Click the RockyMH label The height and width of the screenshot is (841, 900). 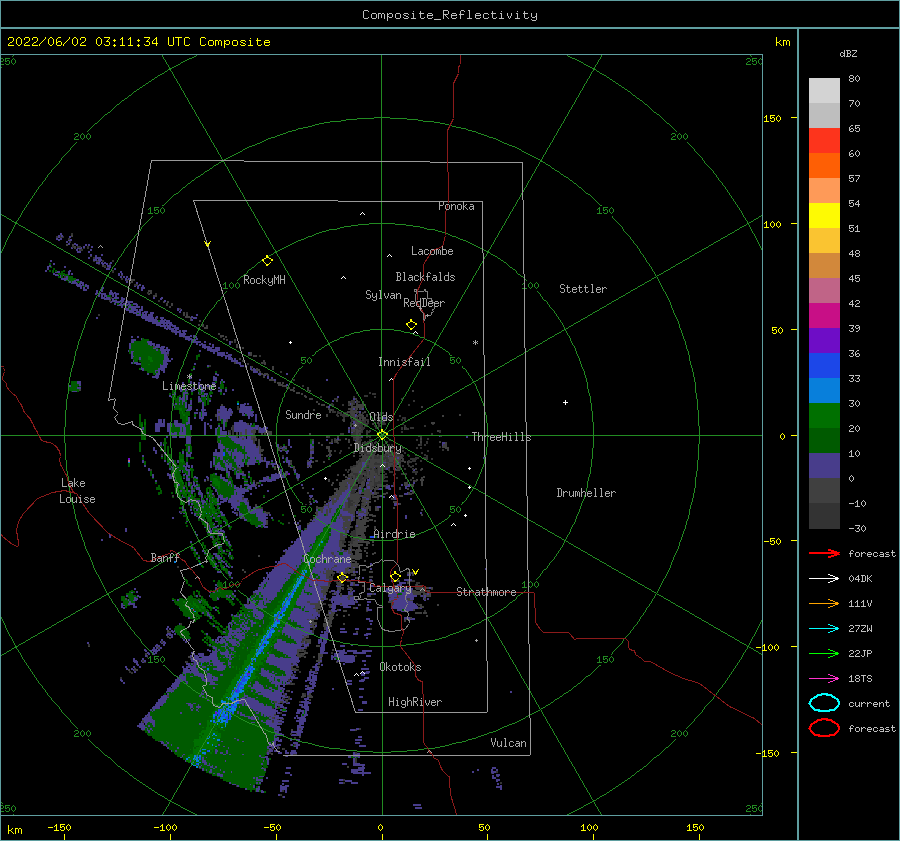click(264, 280)
